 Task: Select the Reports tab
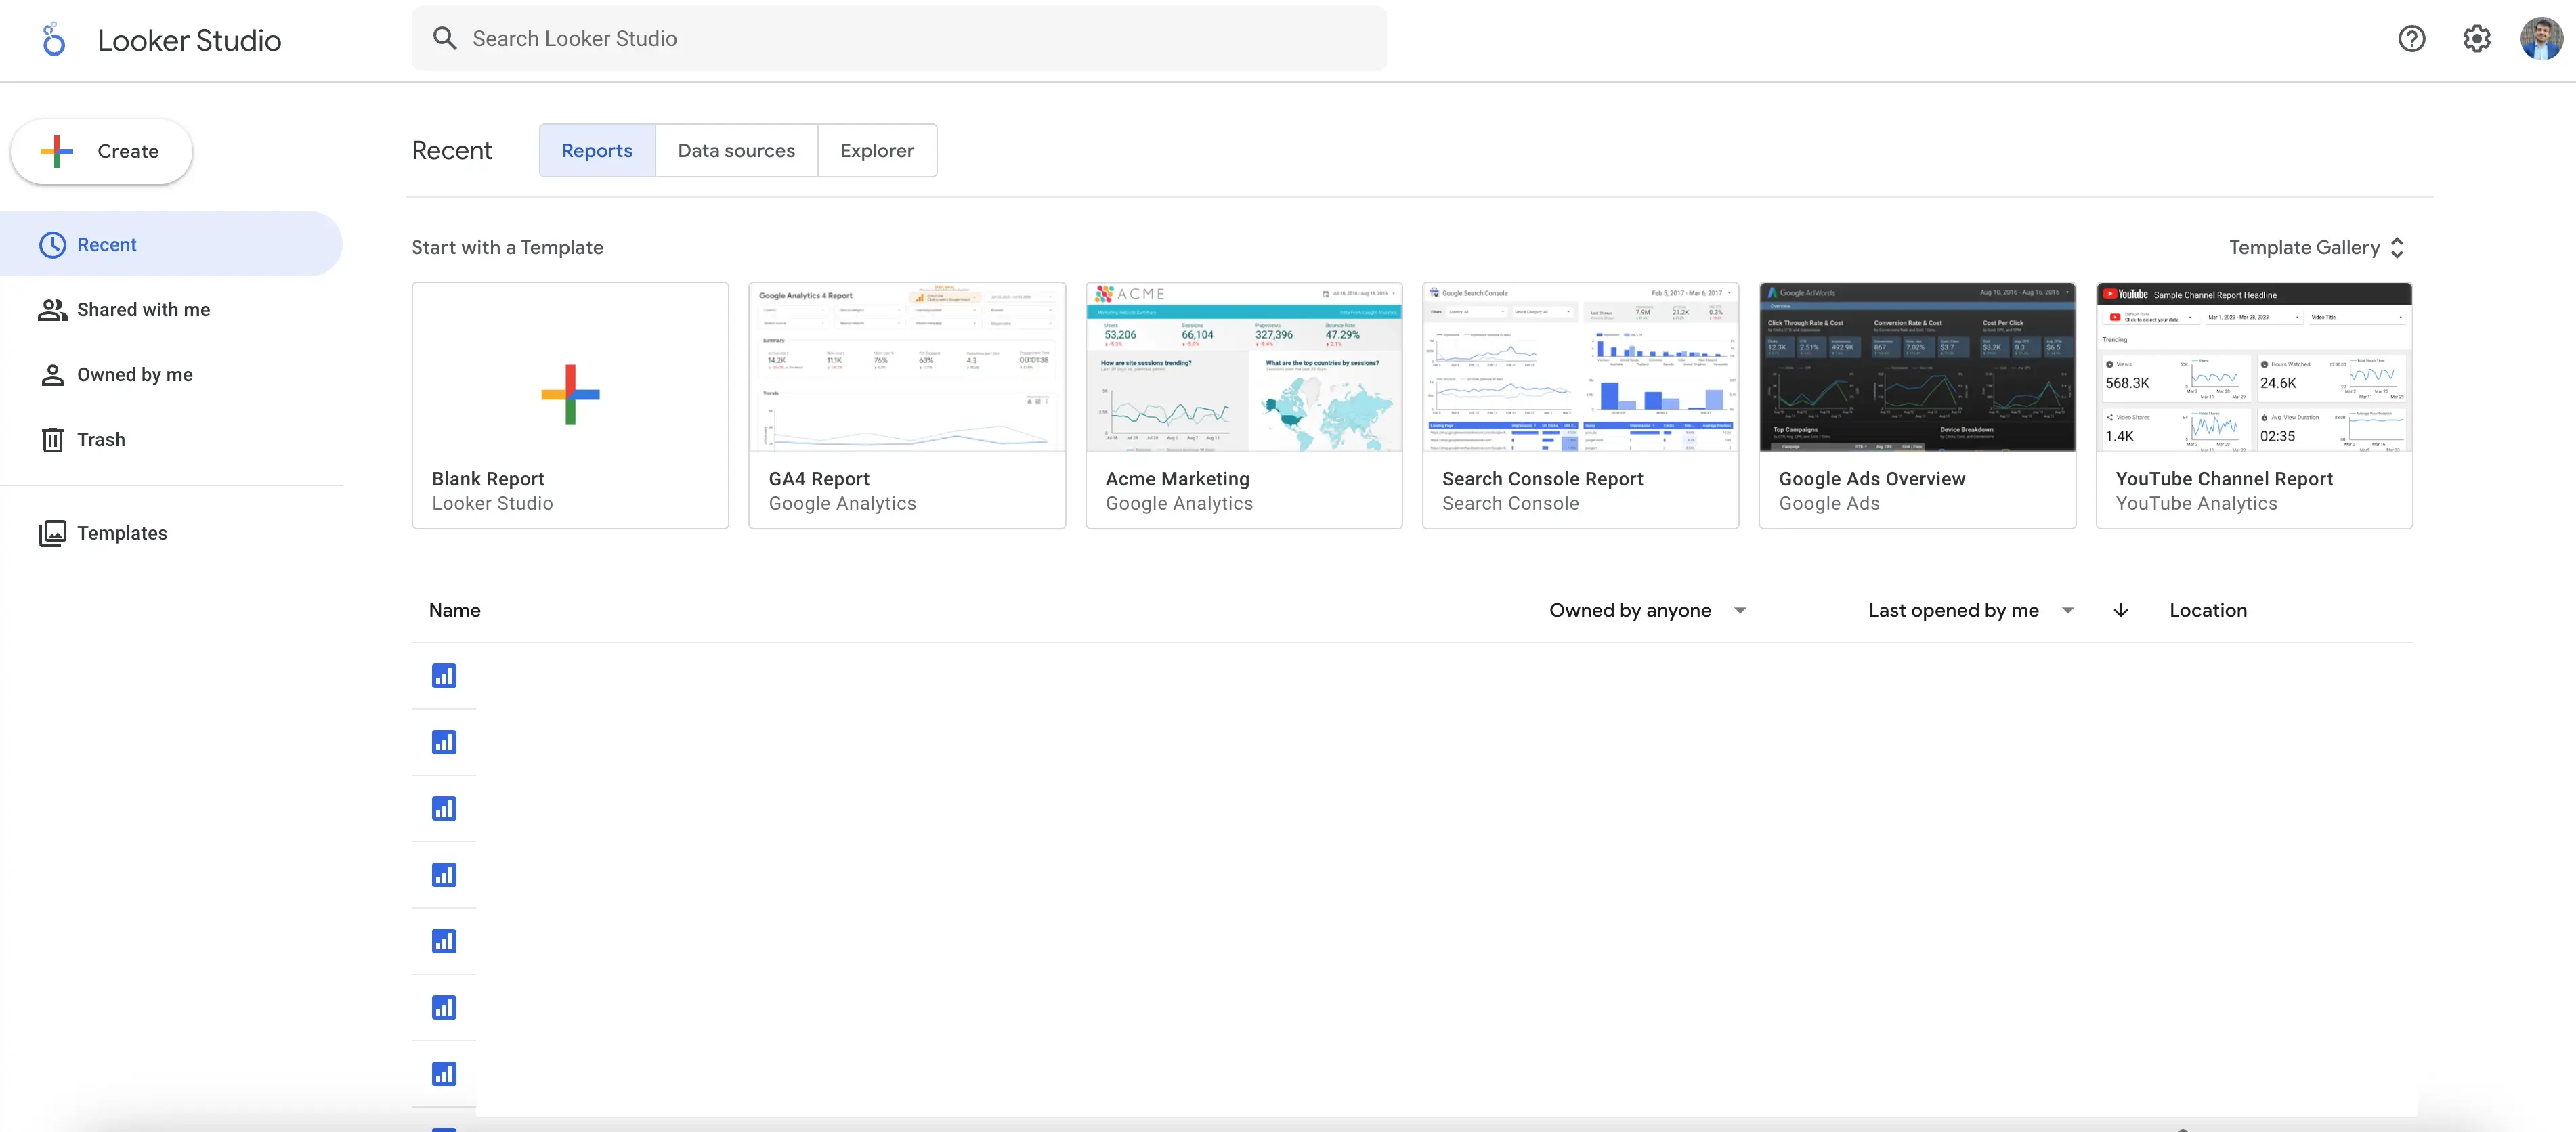pos(597,150)
